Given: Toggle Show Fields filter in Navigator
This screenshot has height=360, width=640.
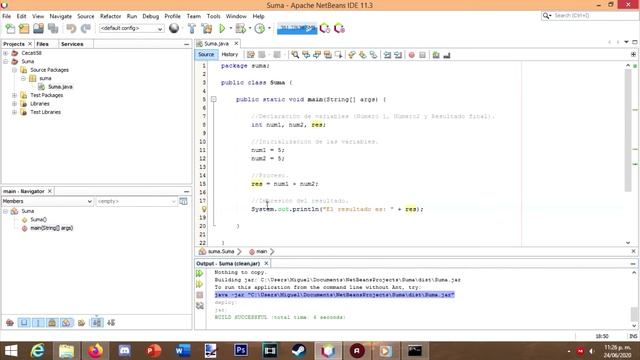Looking at the screenshot, I should [24, 323].
